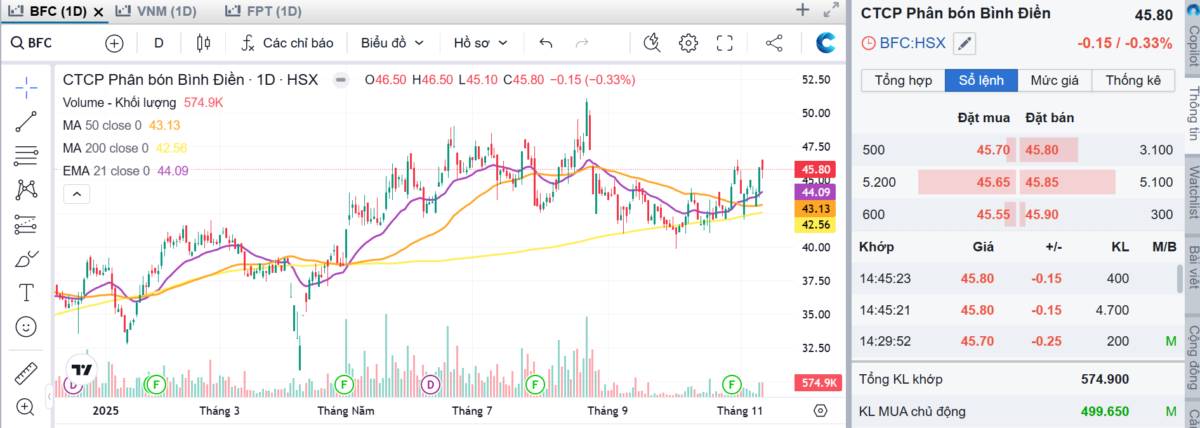The image size is (1200, 428).
Task: Toggle the symbol status pill beside HSX
Action: pyautogui.click(x=340, y=80)
